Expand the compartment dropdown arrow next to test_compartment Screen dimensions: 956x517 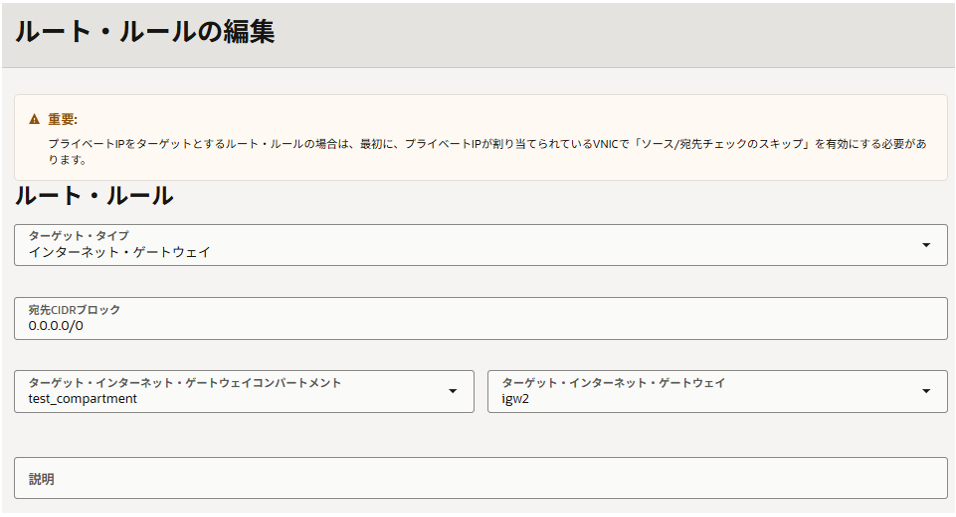pyautogui.click(x=453, y=391)
